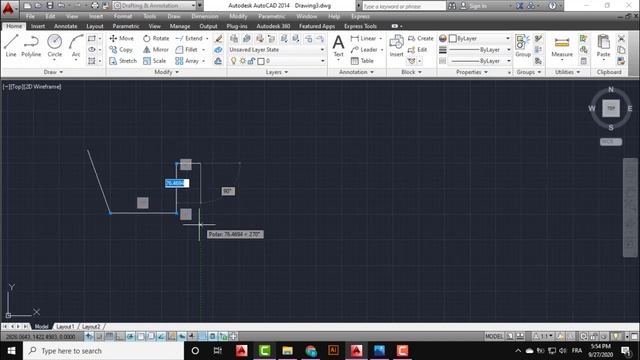The image size is (640, 360).
Task: Select the Arc tool
Action: [x=76, y=46]
